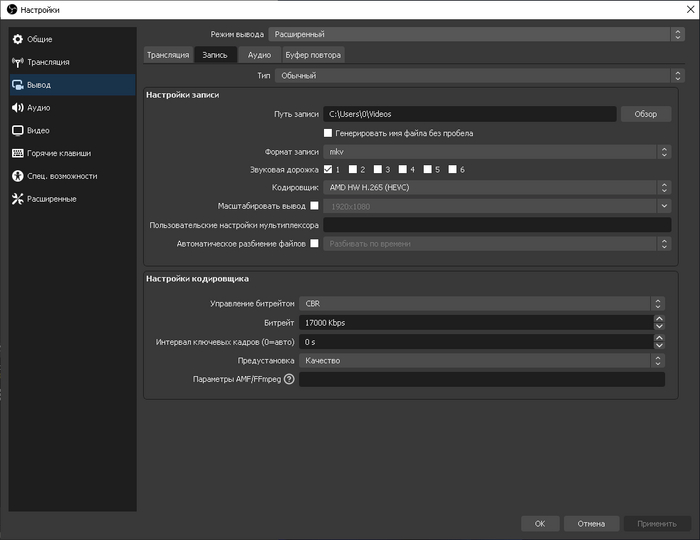Open Горячие клавиши keyboard icon

[x=18, y=153]
